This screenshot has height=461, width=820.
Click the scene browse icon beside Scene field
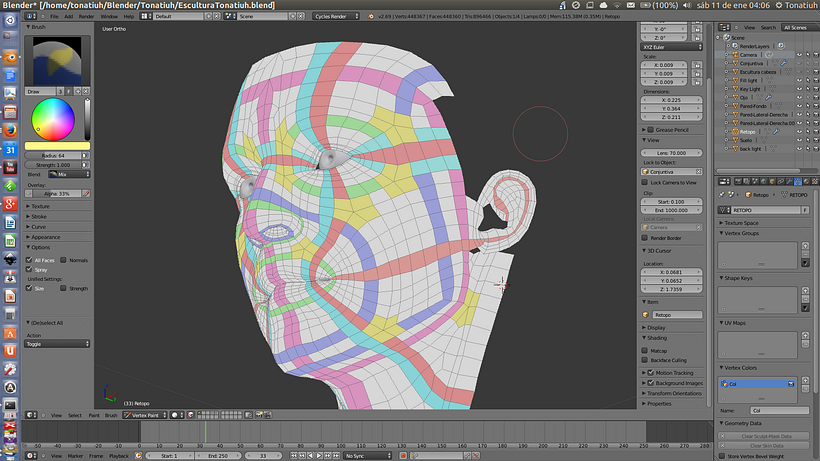229,16
